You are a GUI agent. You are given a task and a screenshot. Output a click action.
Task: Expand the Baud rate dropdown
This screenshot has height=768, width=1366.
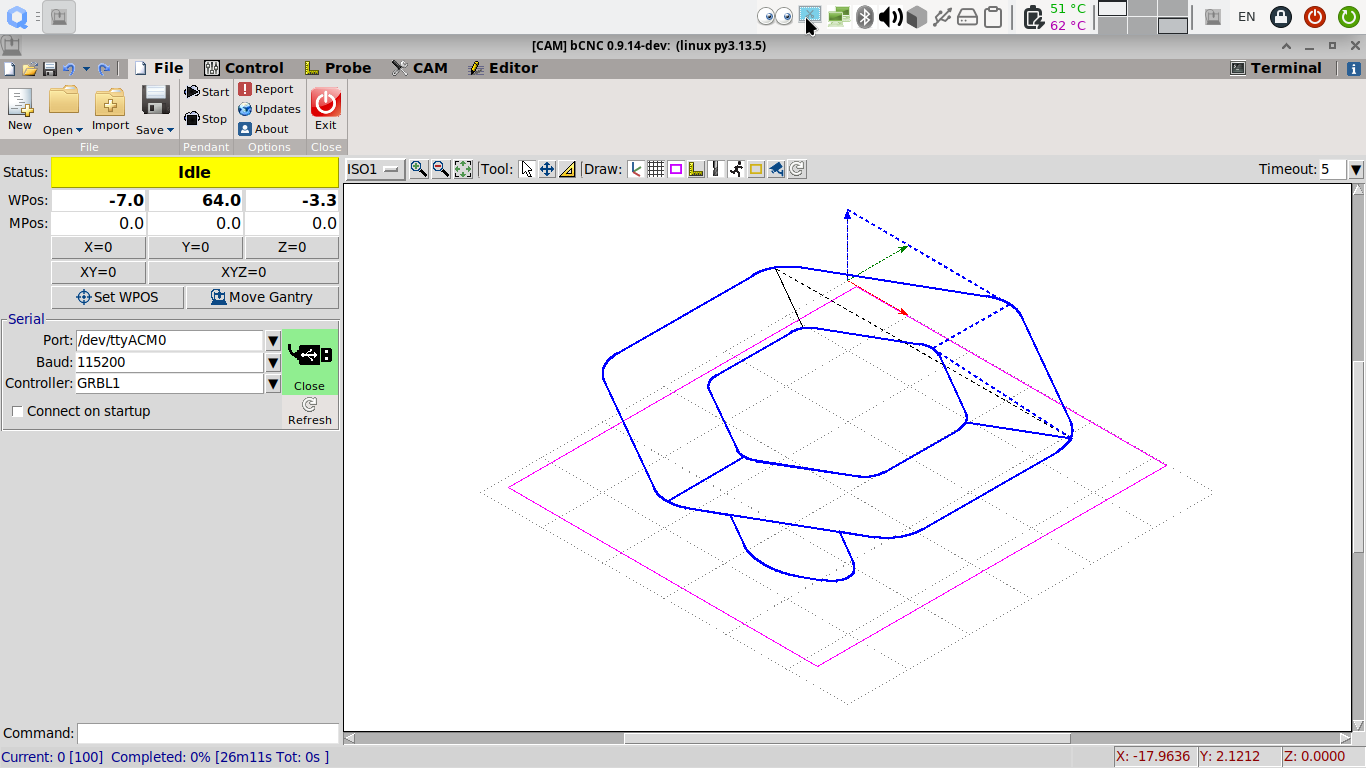click(273, 362)
